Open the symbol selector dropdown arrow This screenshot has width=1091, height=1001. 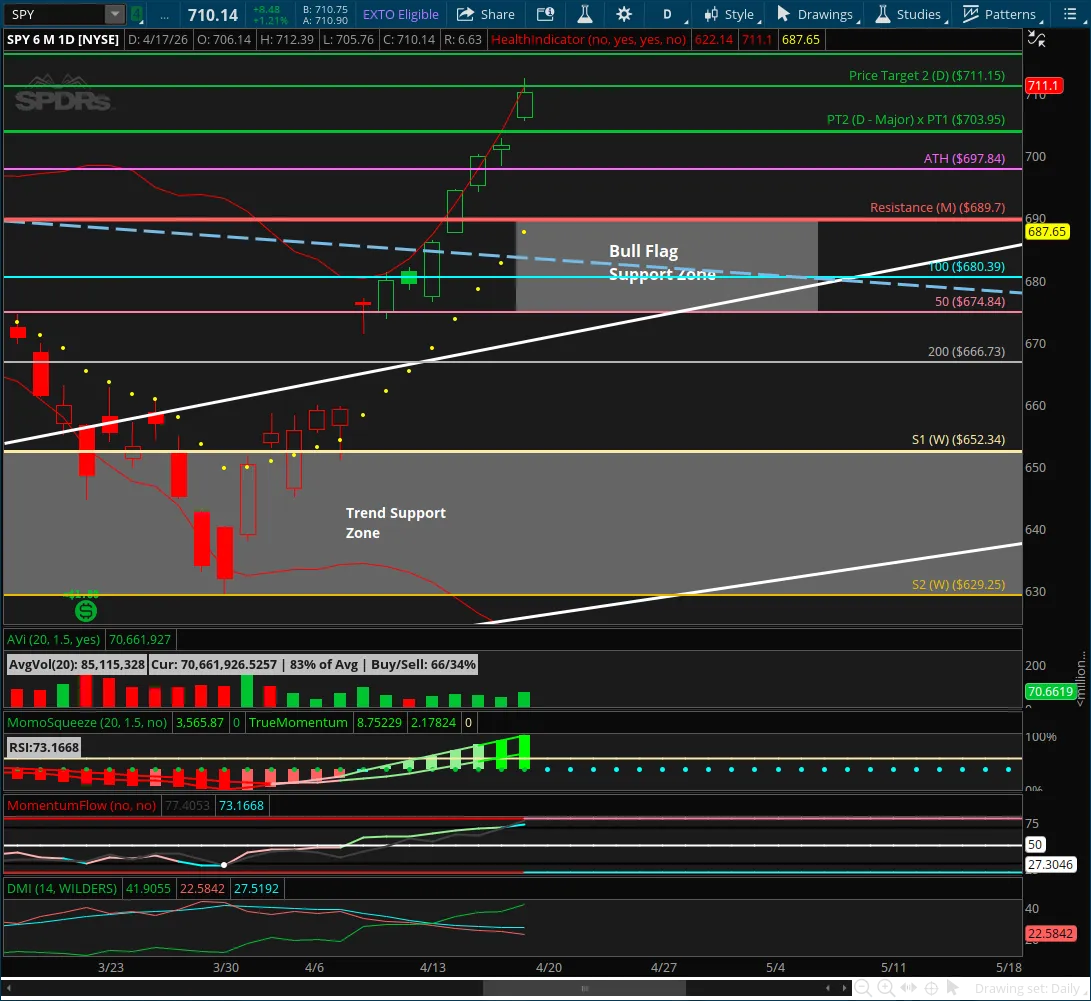[115, 14]
